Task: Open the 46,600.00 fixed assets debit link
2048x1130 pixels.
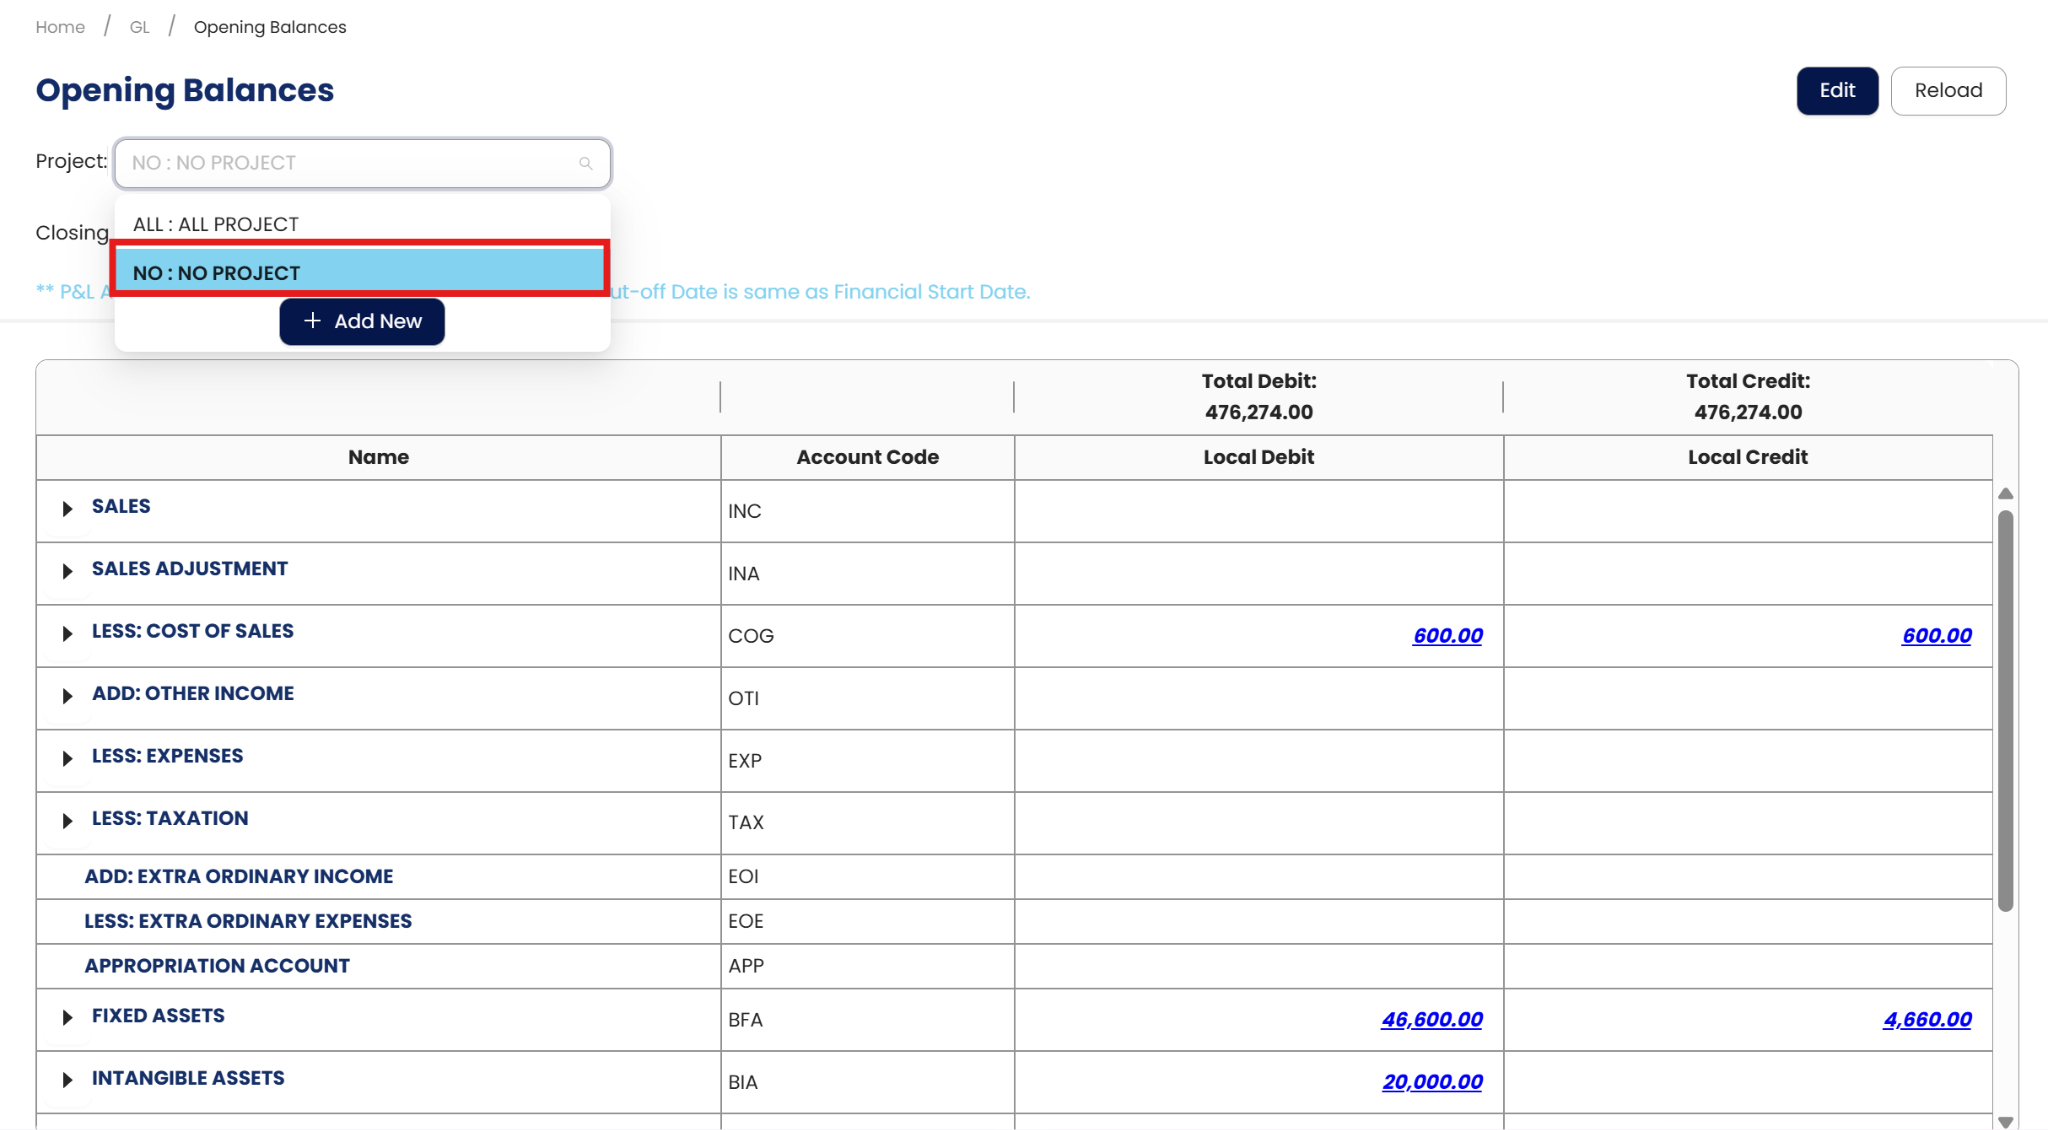Action: [1431, 1020]
